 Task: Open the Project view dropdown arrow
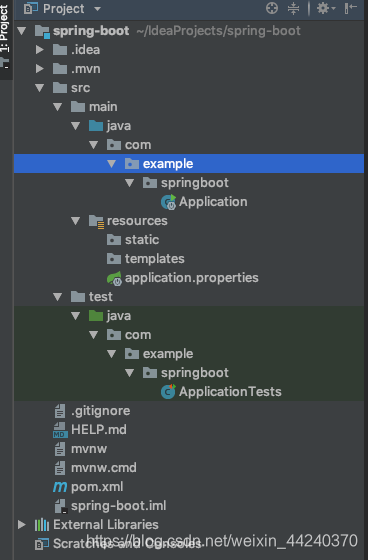pyautogui.click(x=97, y=9)
